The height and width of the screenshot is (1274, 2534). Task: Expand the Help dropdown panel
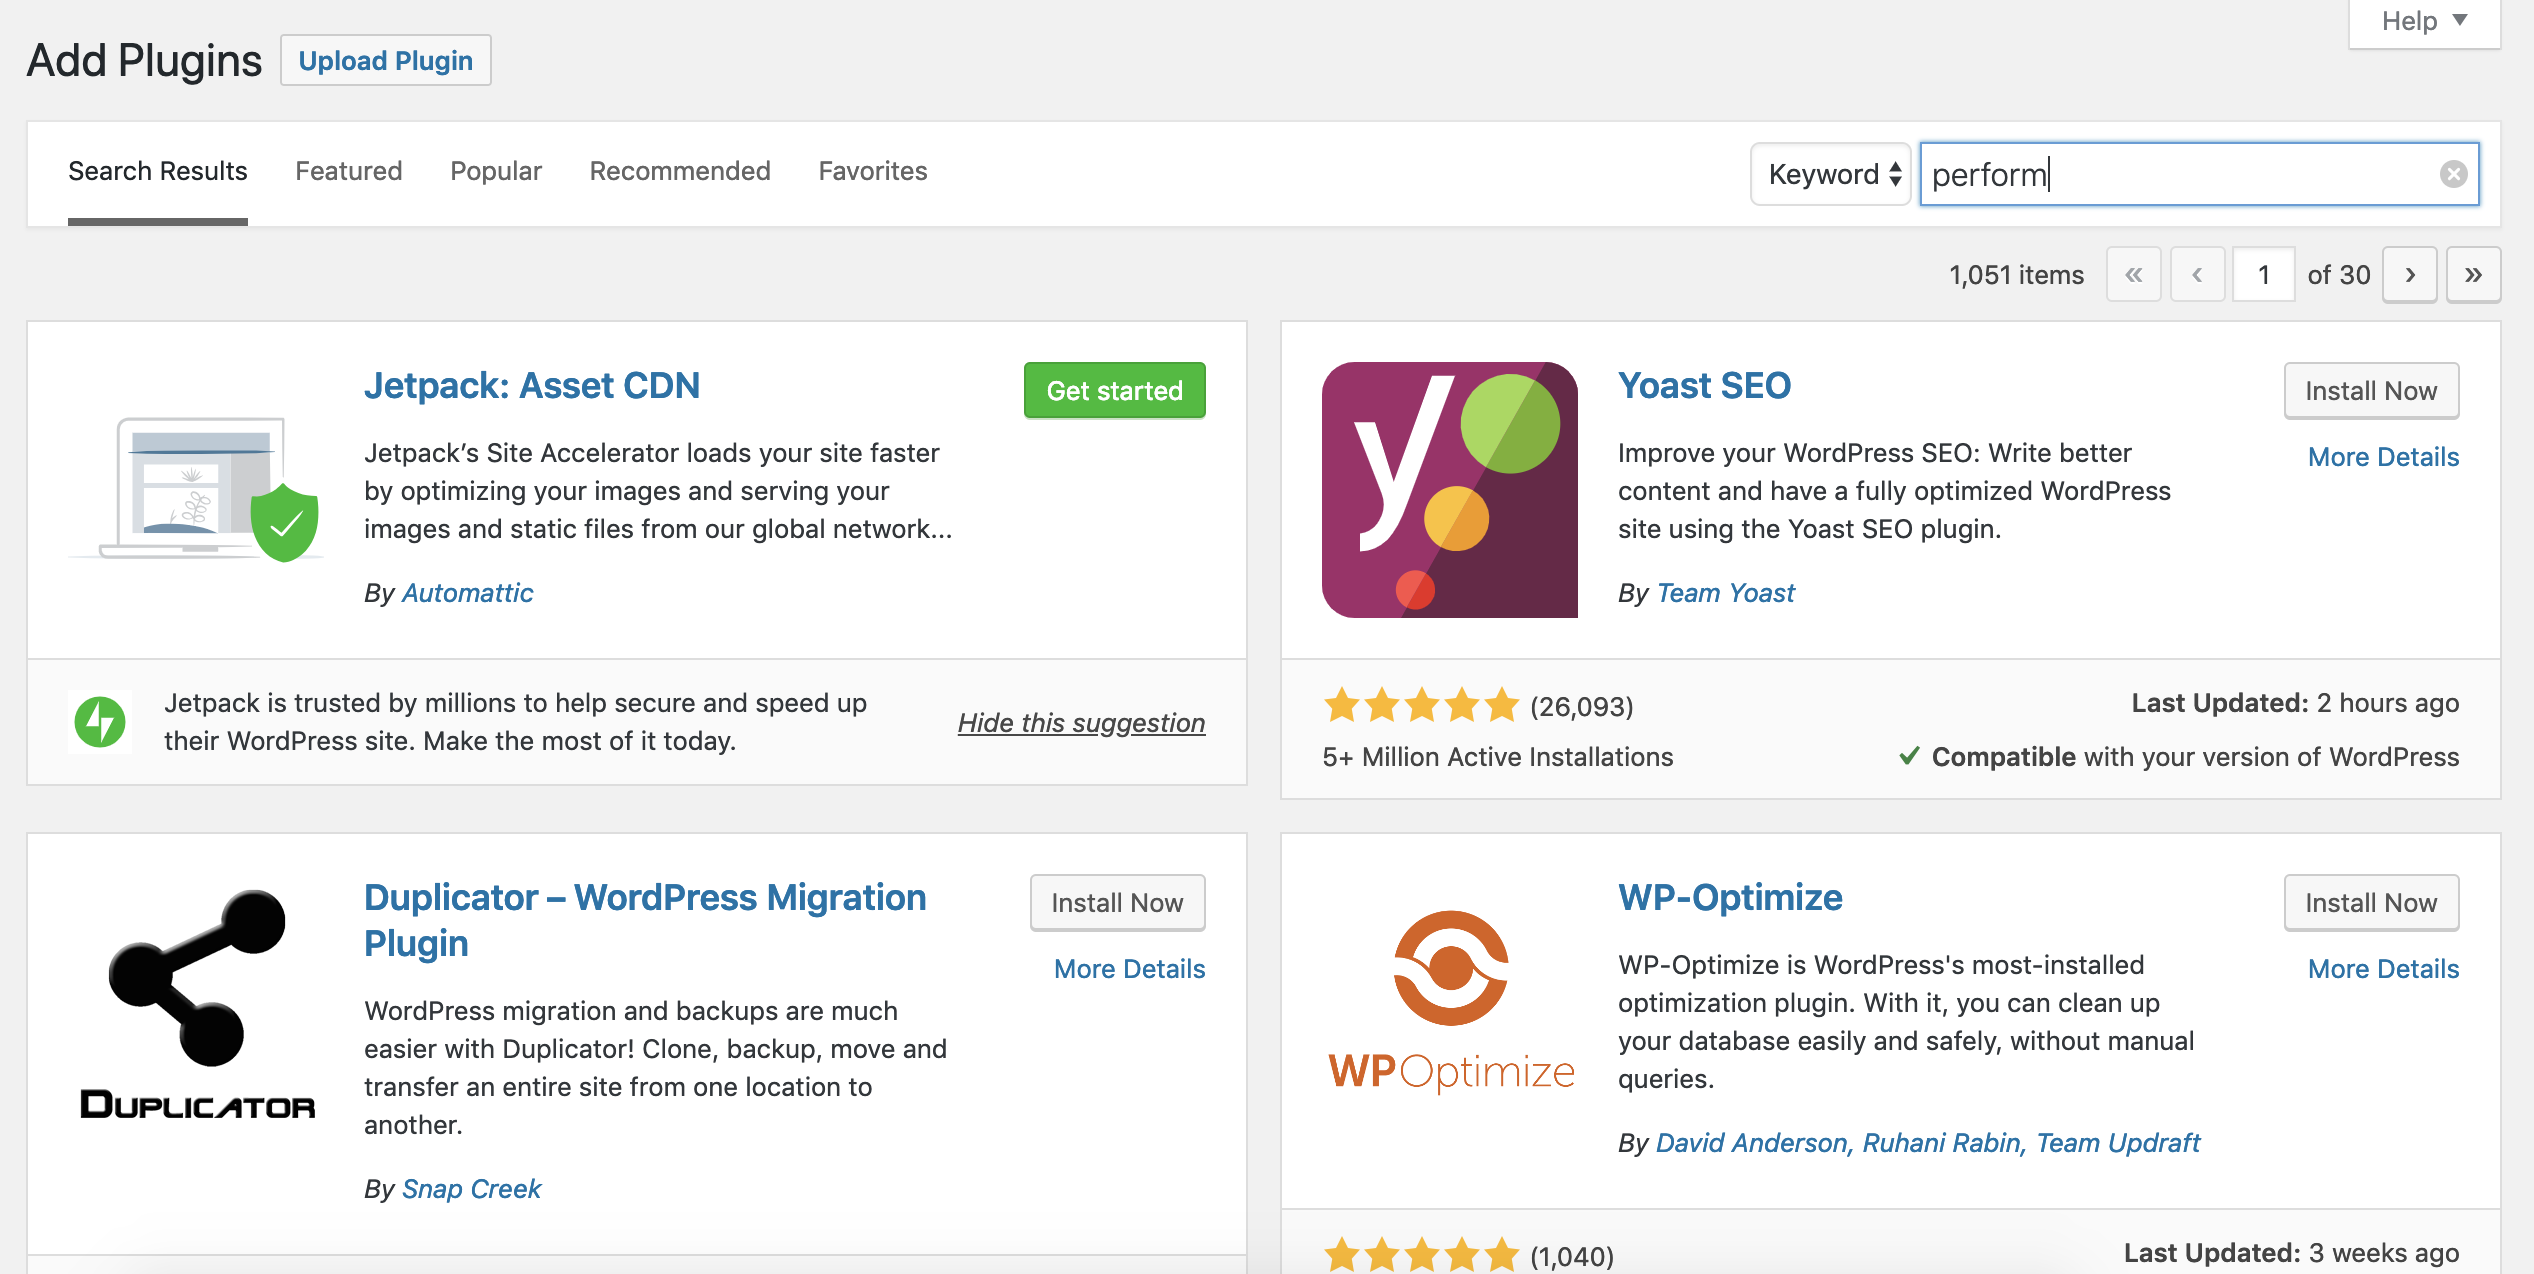coord(2424,21)
